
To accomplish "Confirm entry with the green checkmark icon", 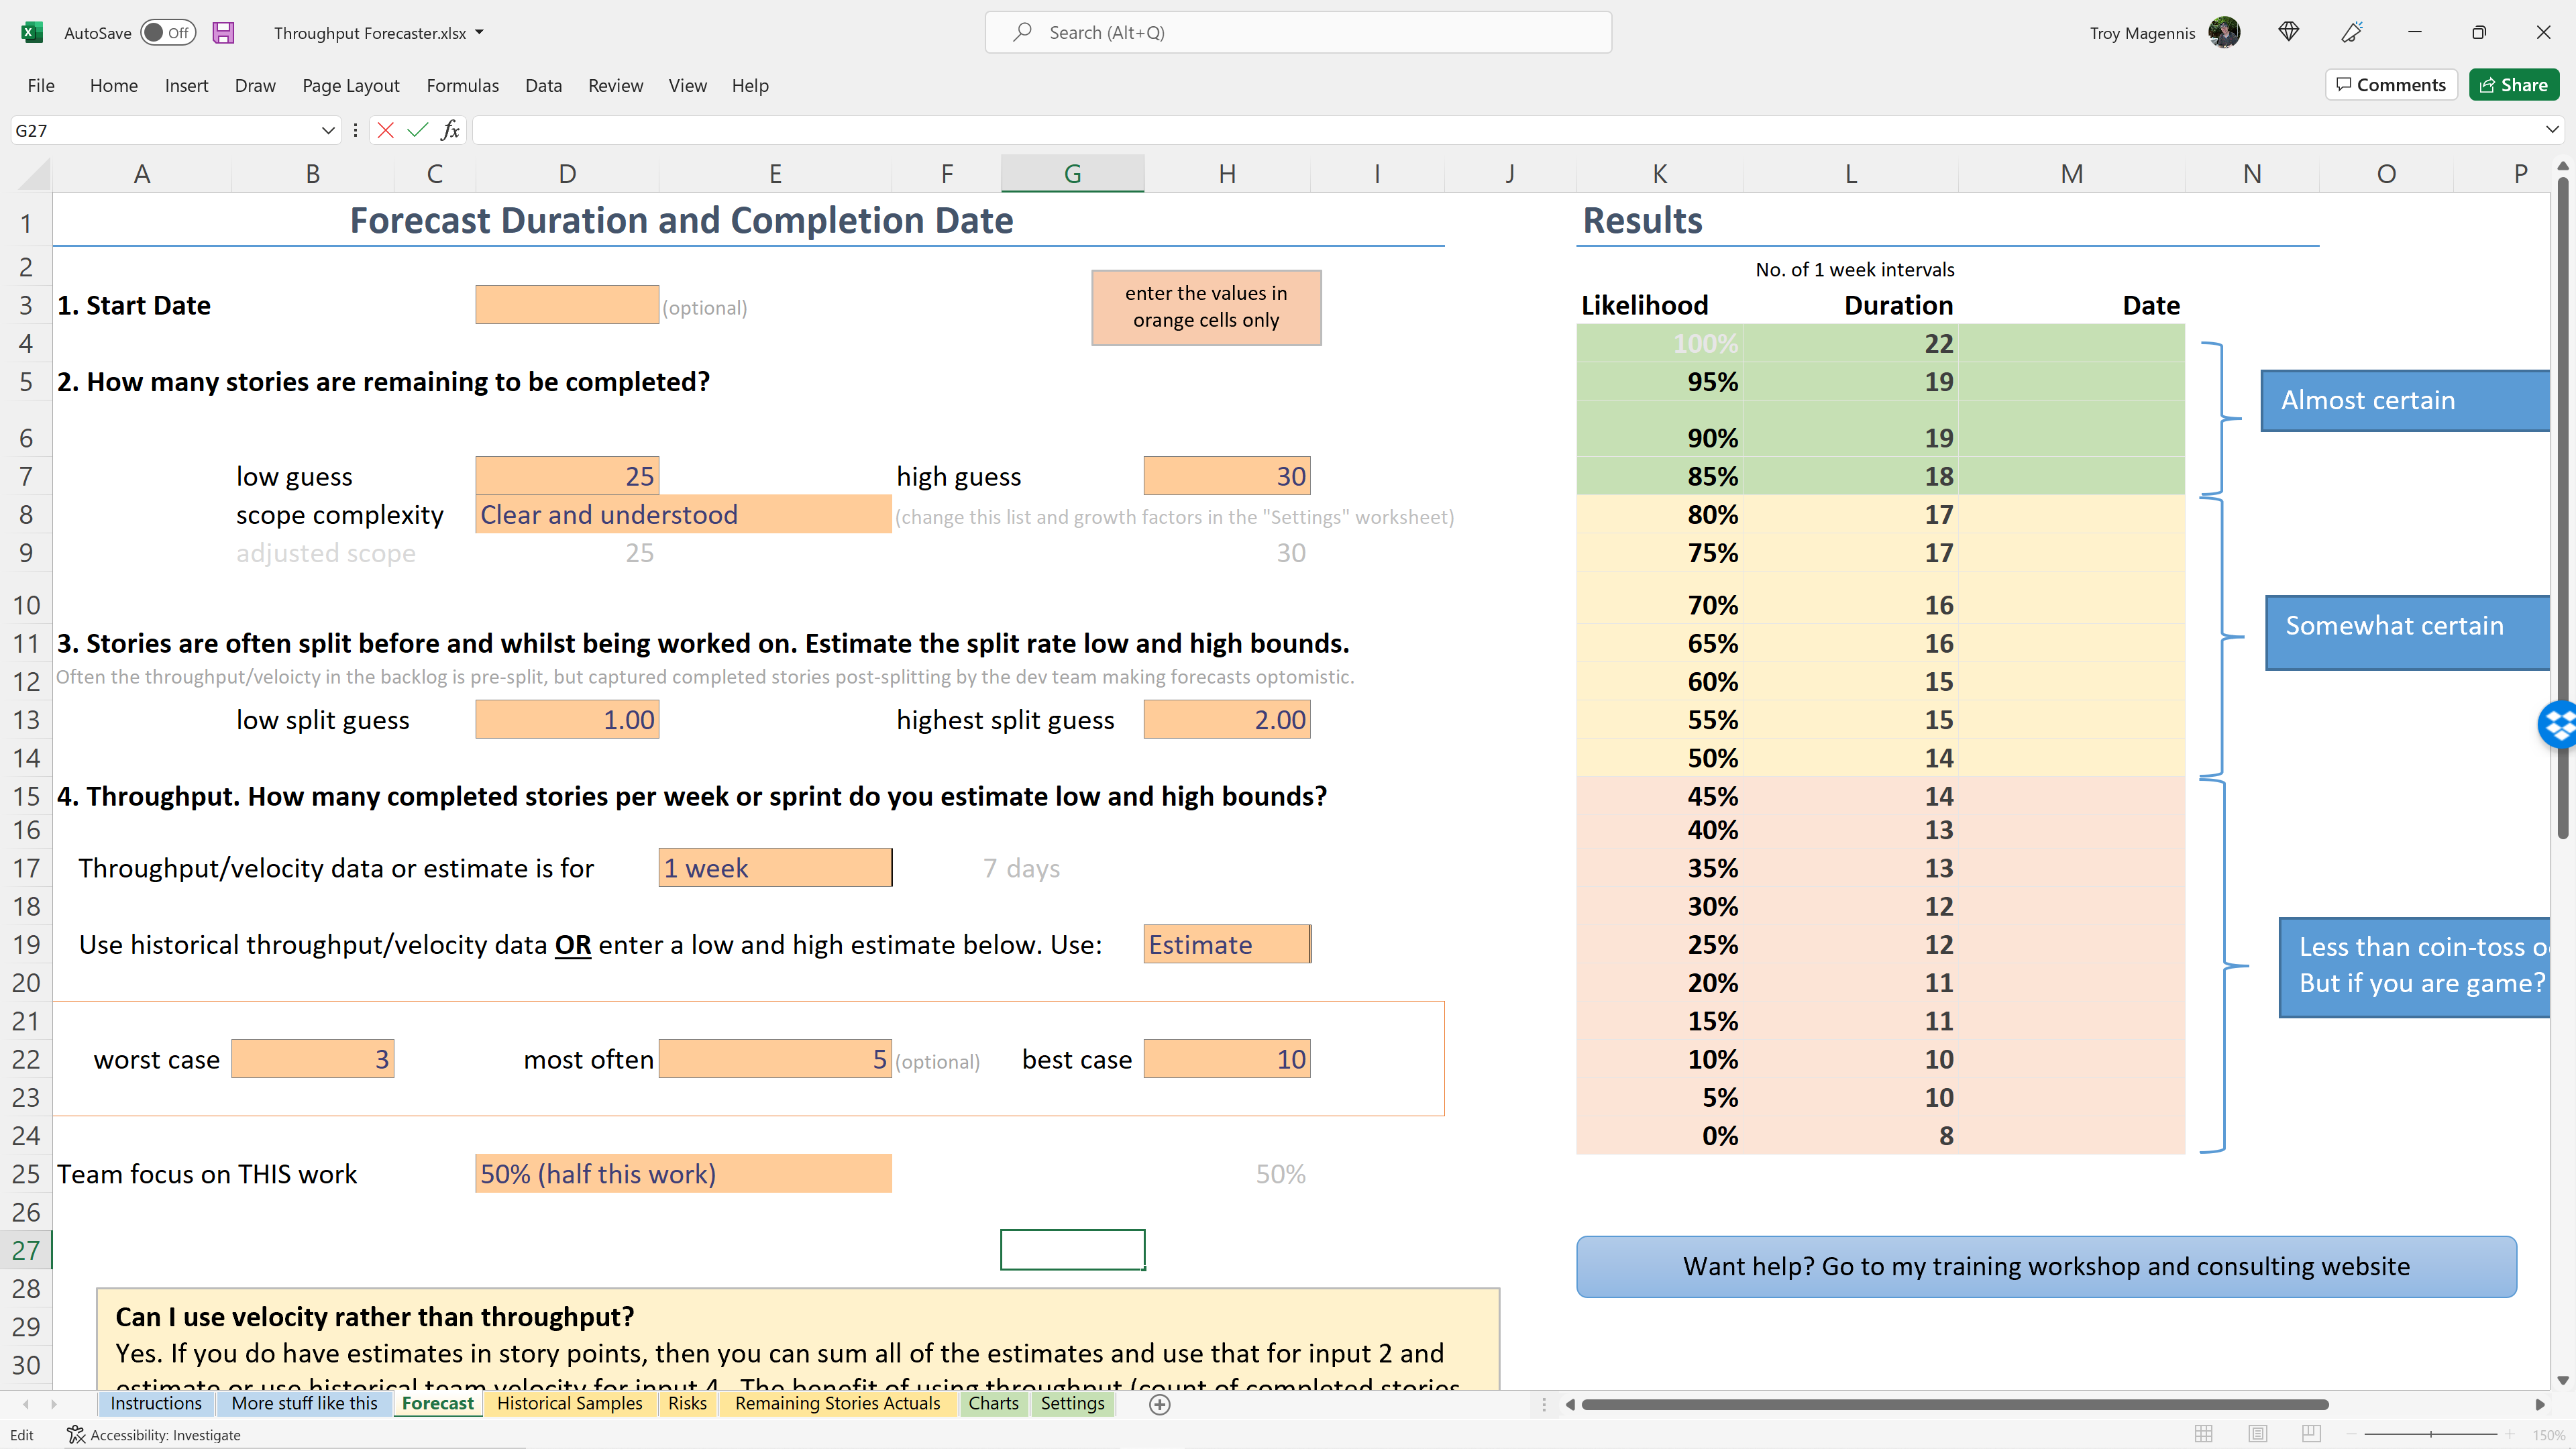I will click(x=417, y=130).
